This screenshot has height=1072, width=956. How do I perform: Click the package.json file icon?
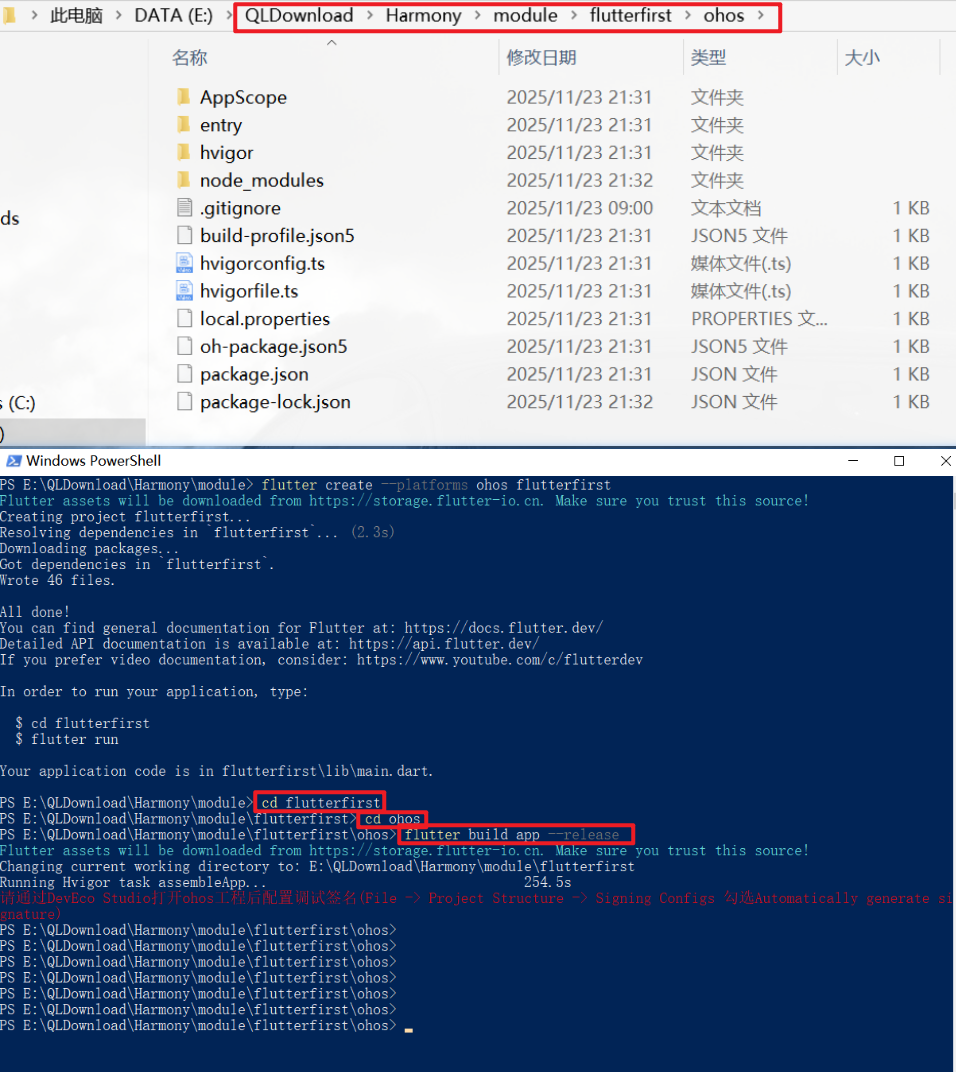(184, 374)
